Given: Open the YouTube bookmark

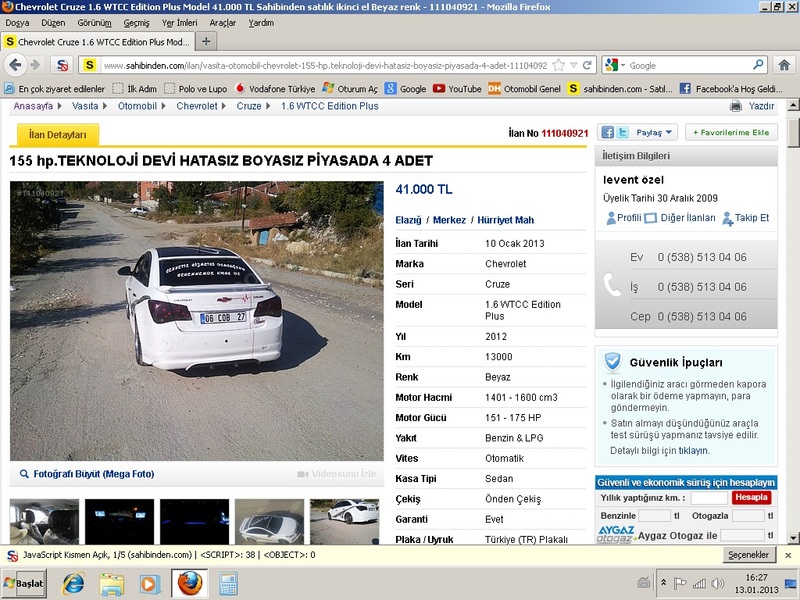Looking at the screenshot, I should click(457, 89).
